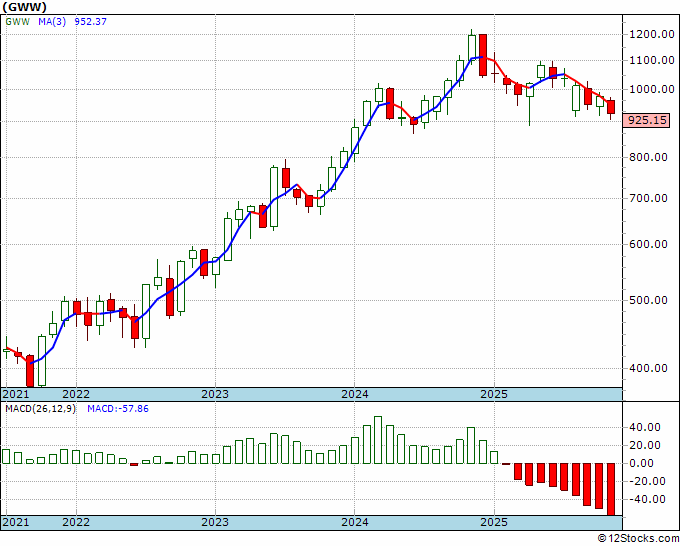Screen dimensions: 680x546
Task: Click the last red MACD histogram bar
Action: (x=611, y=489)
